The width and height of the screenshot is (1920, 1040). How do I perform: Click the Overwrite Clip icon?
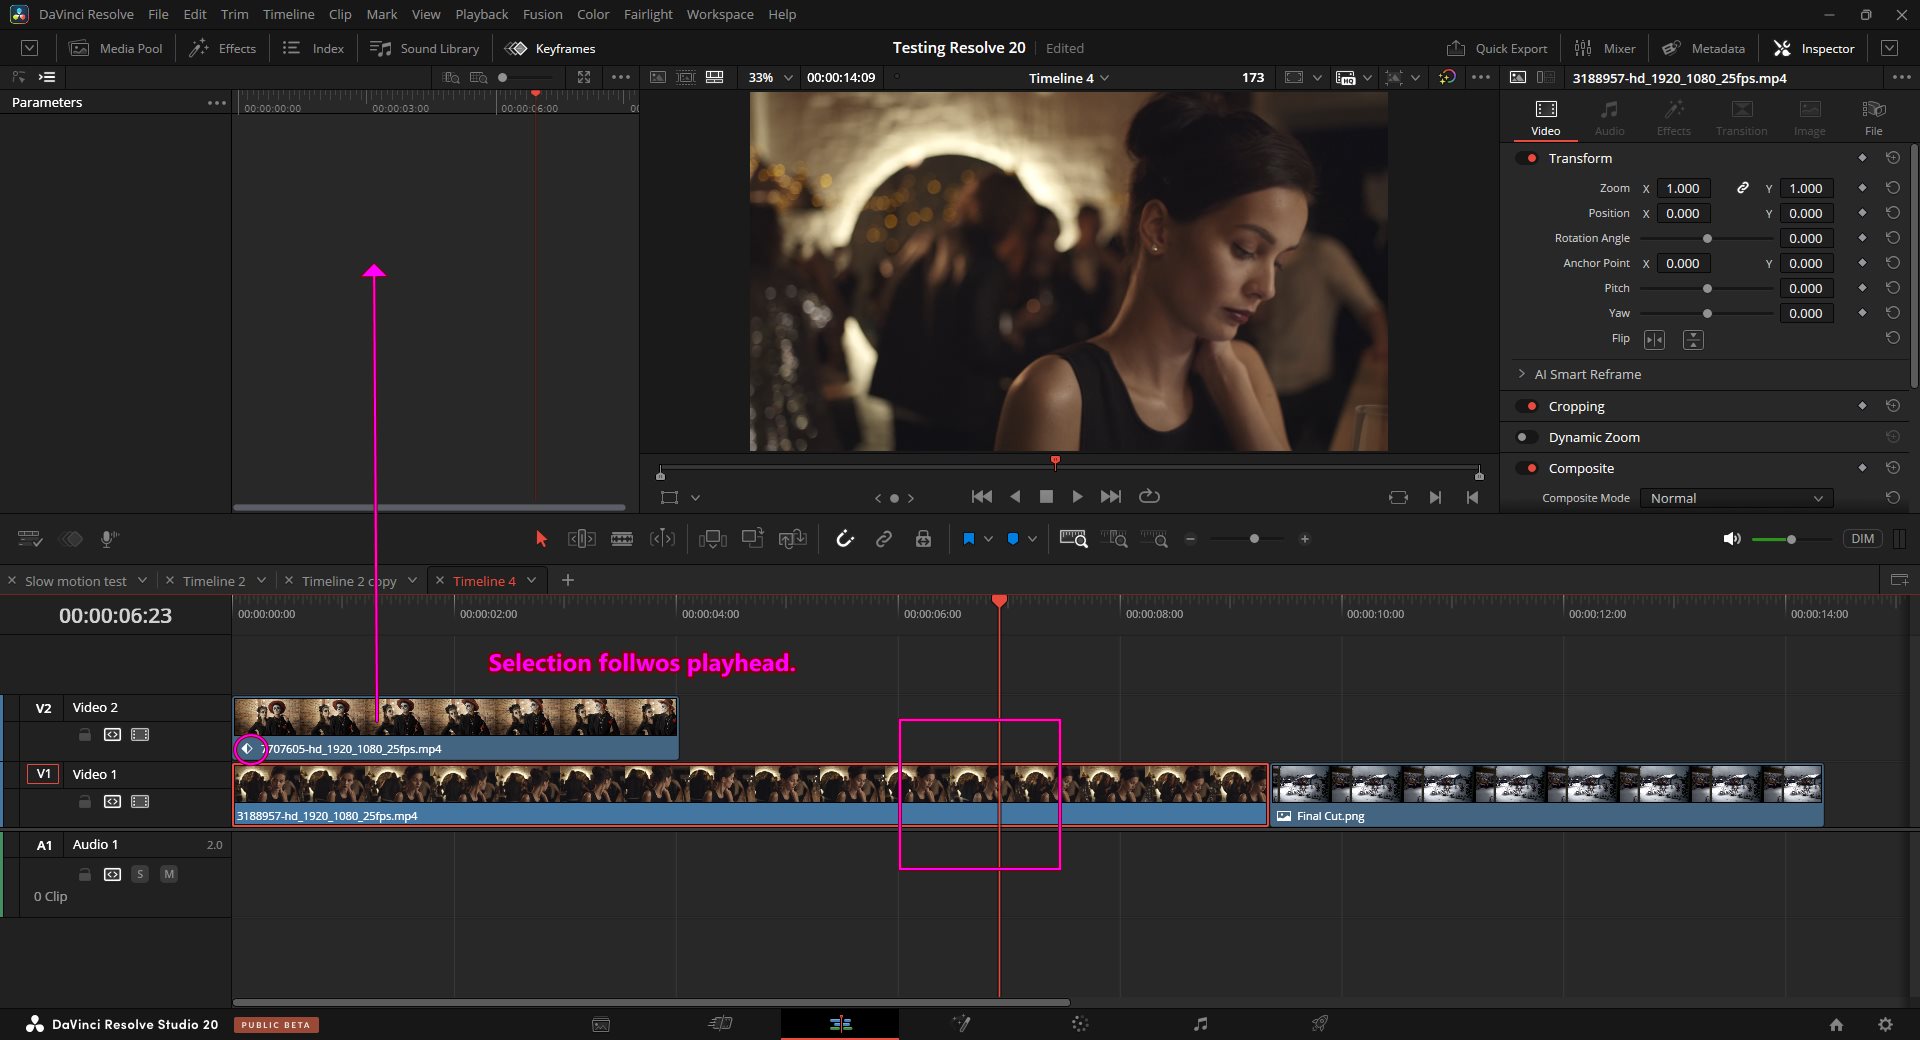tap(752, 538)
